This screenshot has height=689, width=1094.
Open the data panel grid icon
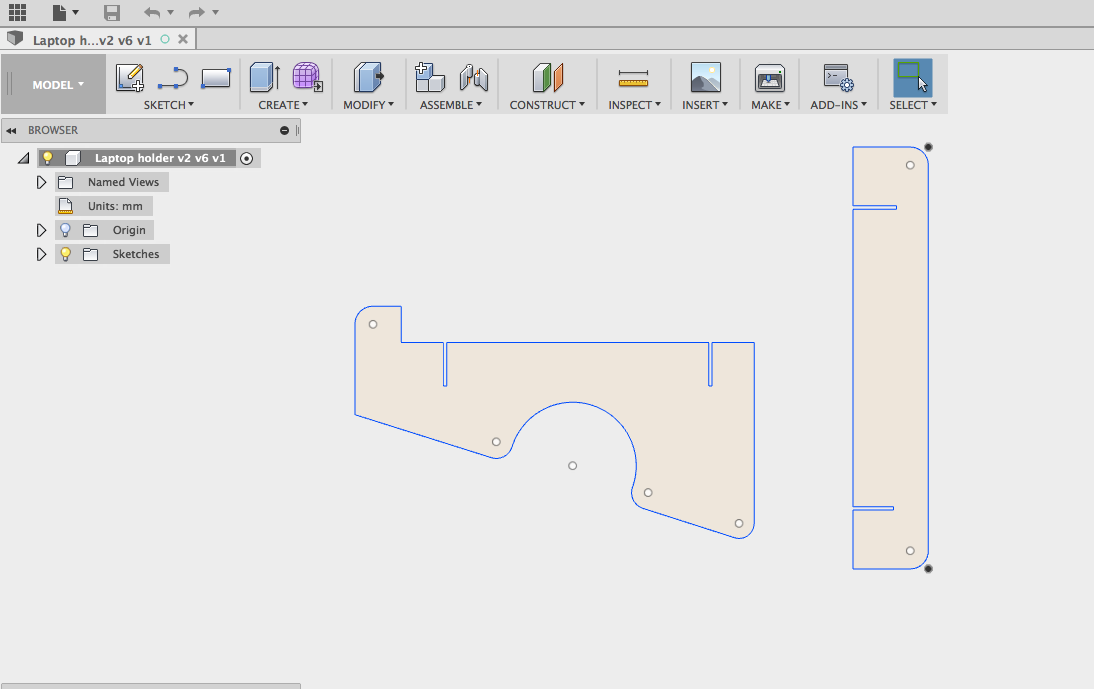pos(17,12)
